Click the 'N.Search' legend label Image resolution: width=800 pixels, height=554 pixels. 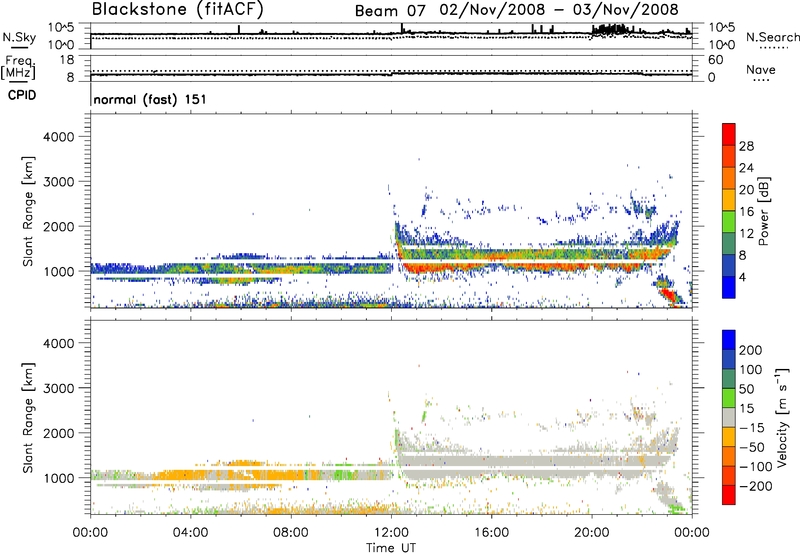click(772, 37)
